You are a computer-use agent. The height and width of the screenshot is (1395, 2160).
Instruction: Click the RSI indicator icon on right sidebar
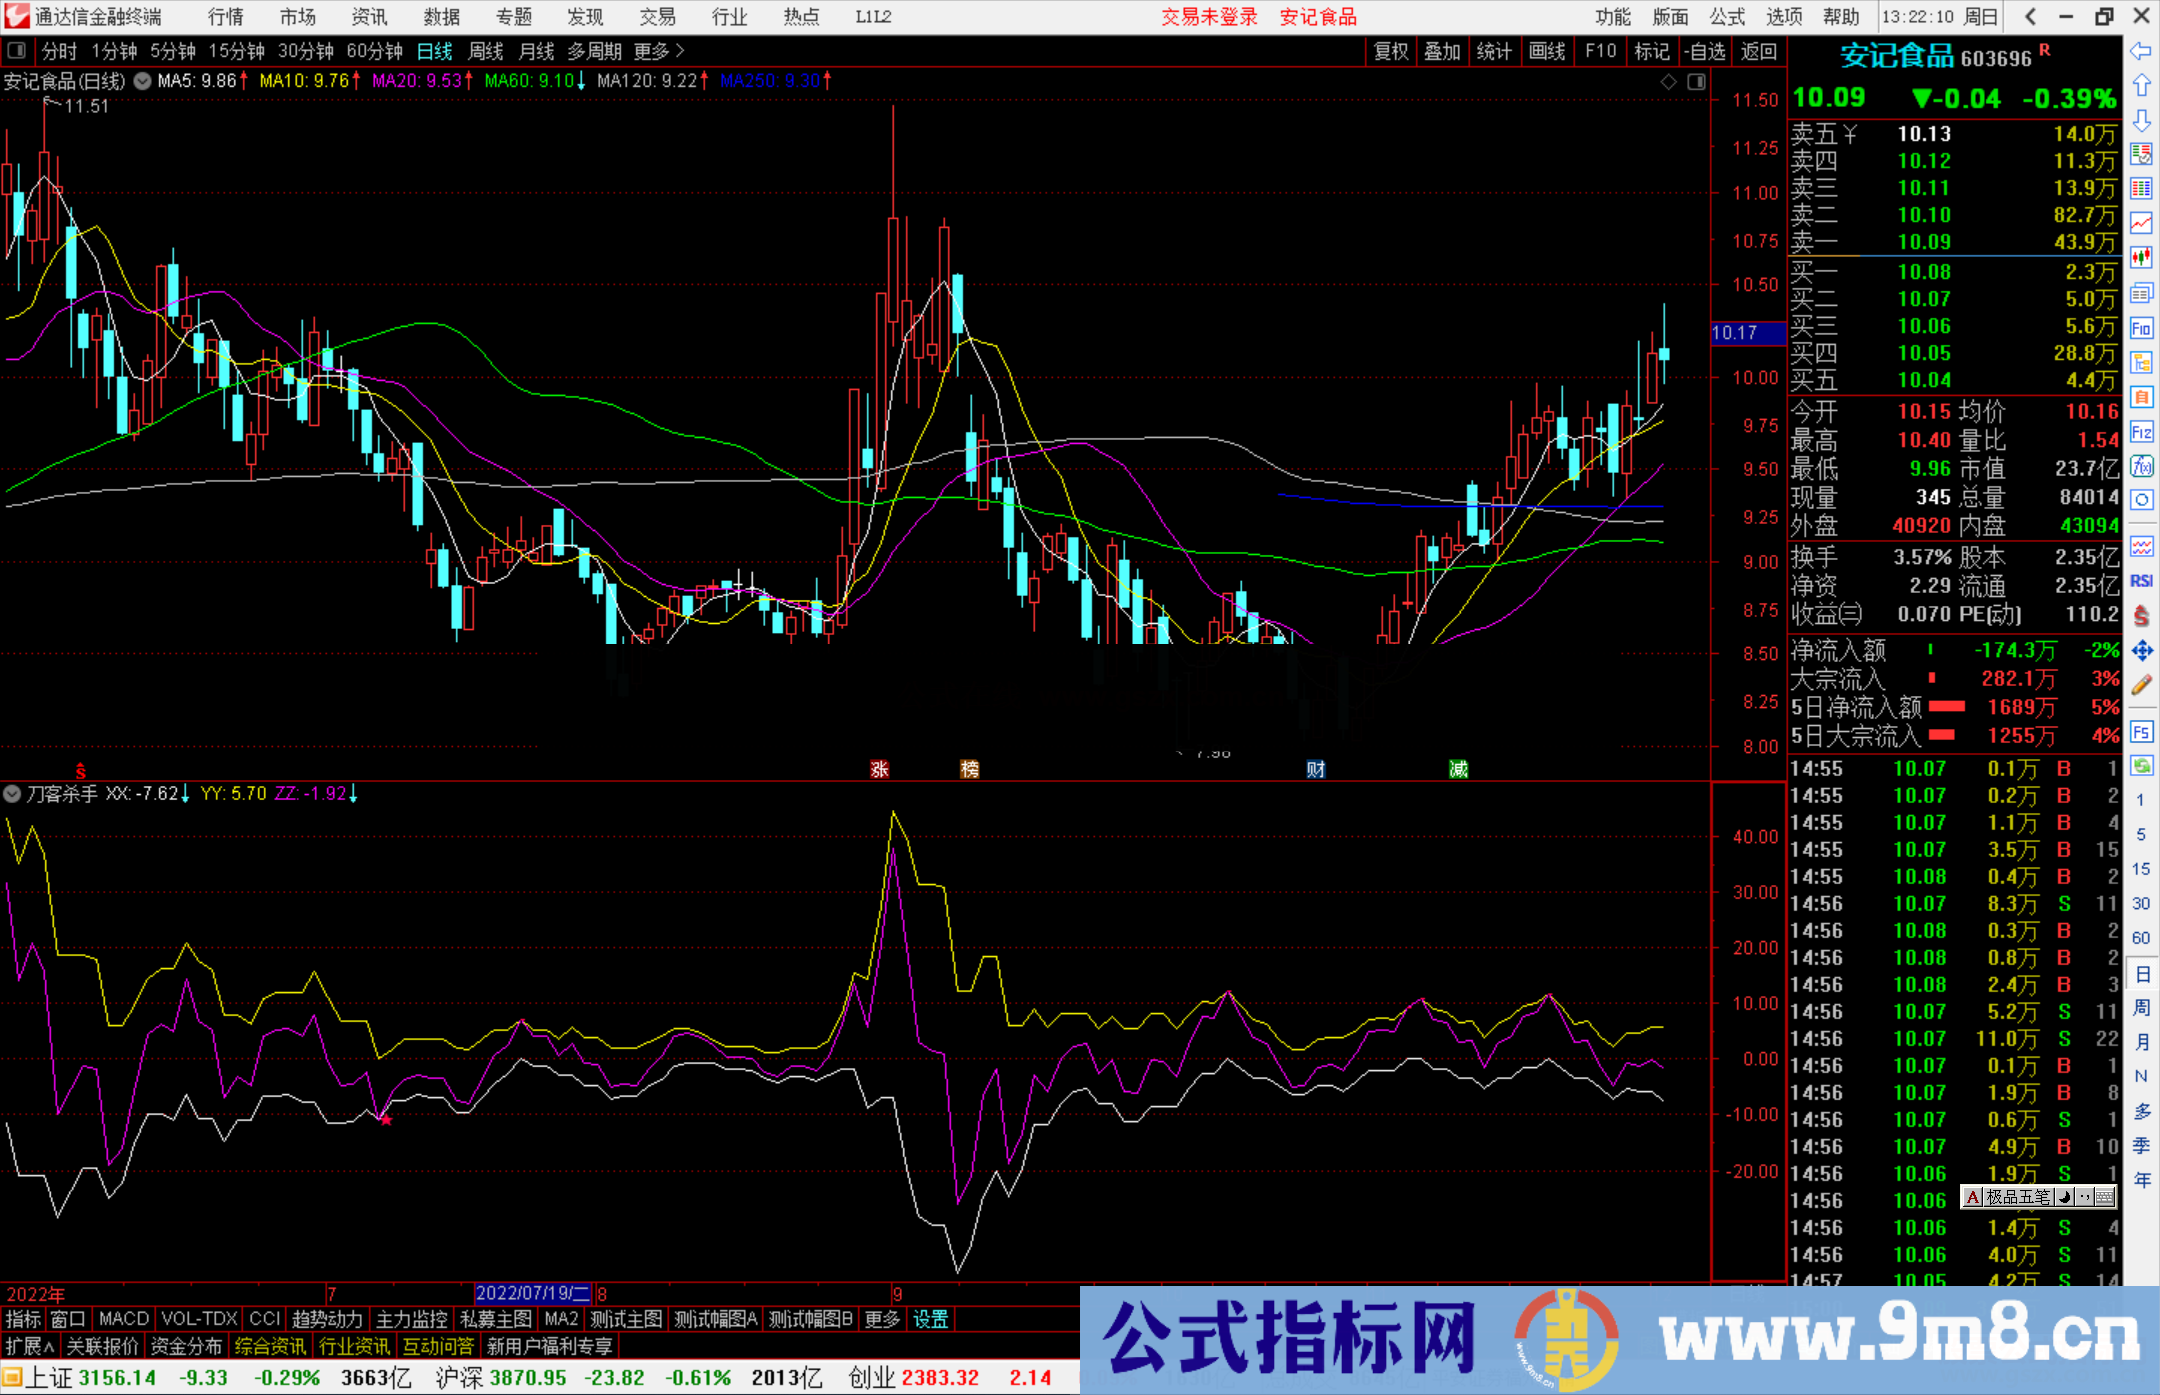click(2142, 576)
